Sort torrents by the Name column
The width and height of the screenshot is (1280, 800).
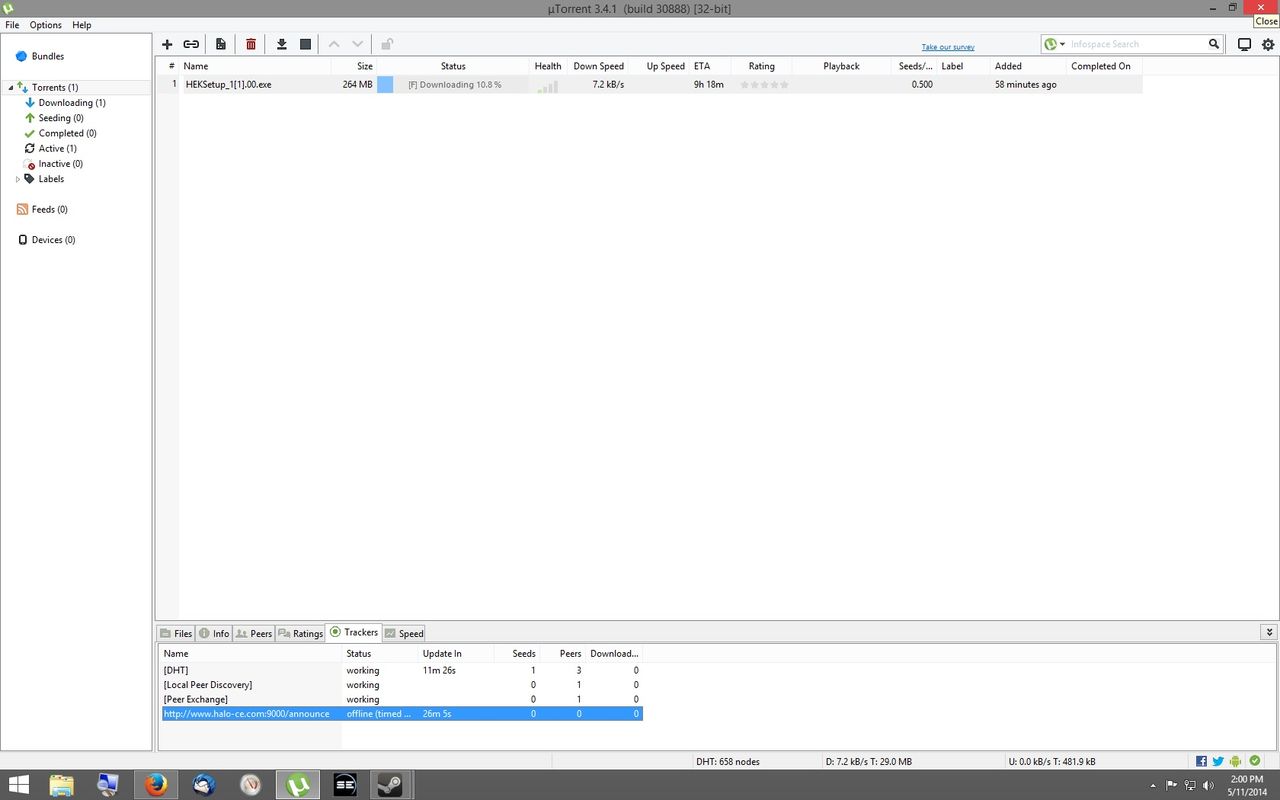pyautogui.click(x=255, y=66)
